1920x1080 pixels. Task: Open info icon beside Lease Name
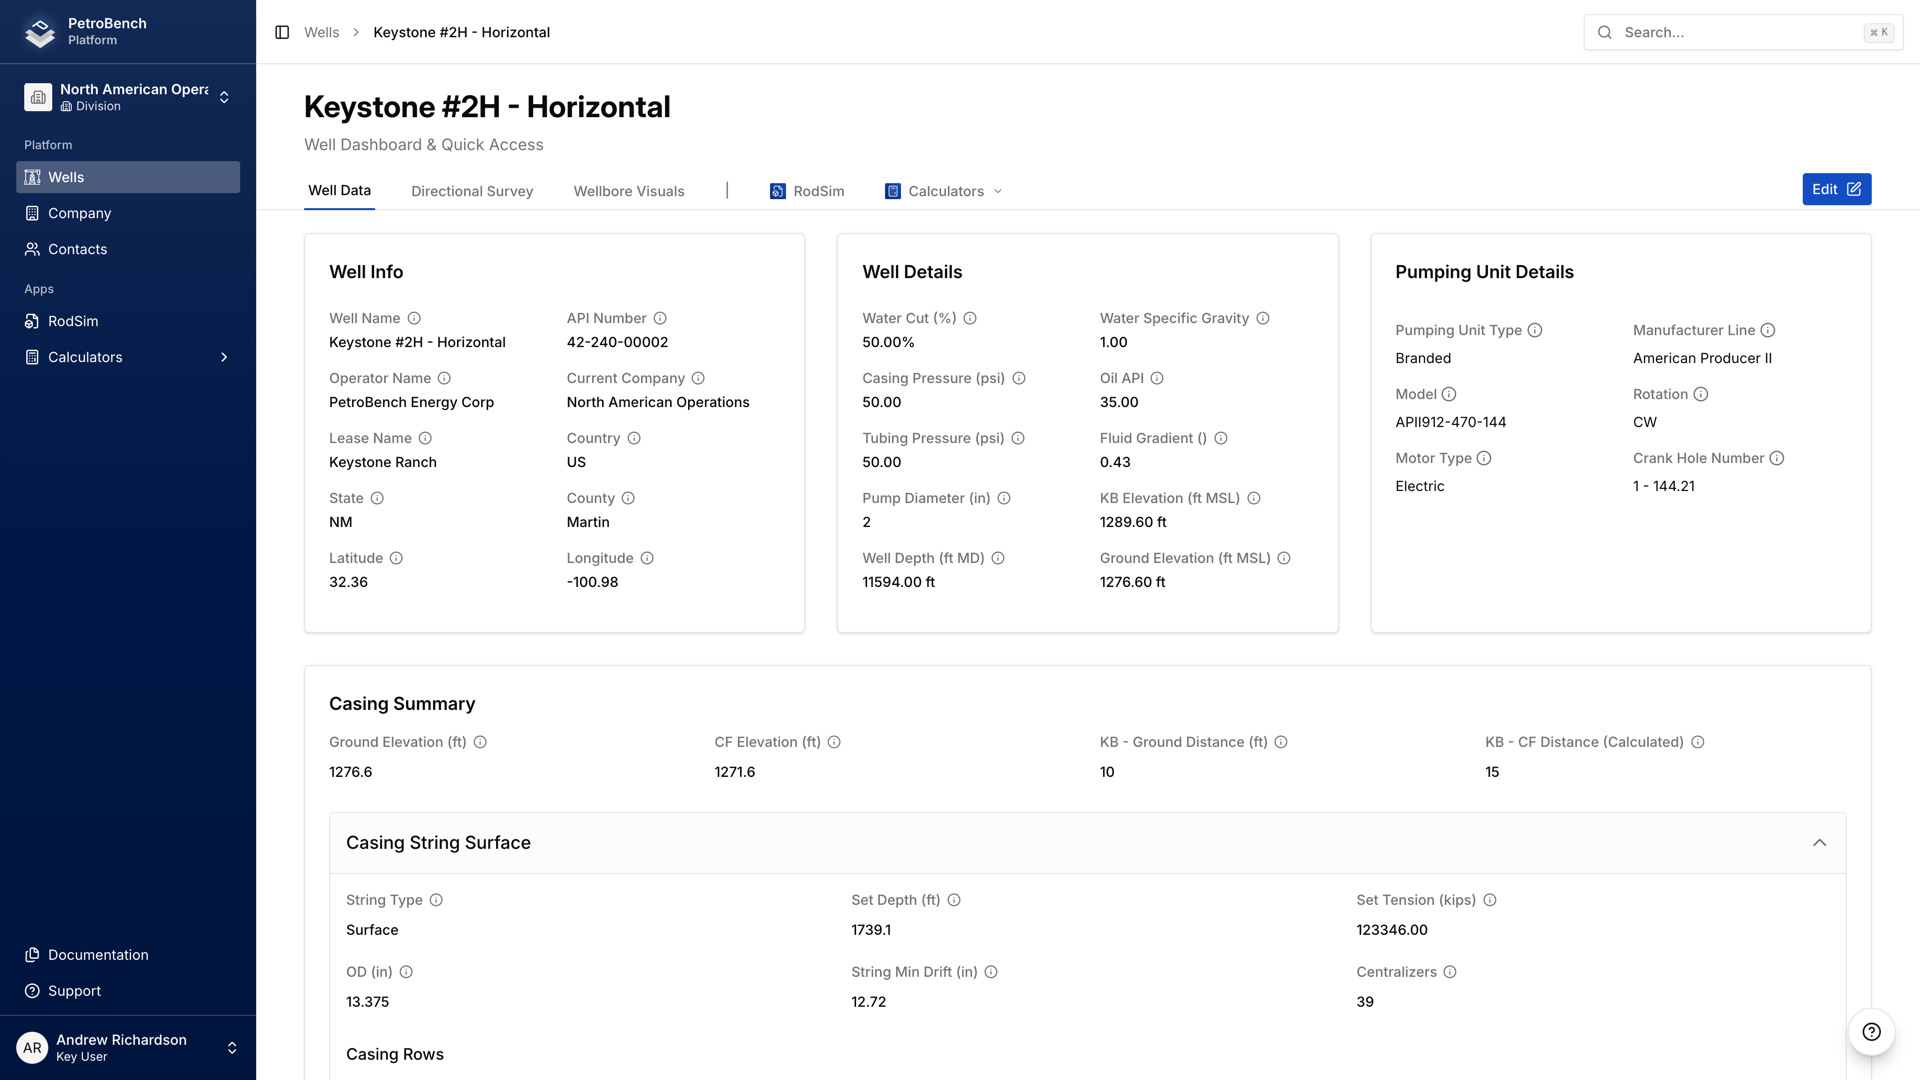425,438
